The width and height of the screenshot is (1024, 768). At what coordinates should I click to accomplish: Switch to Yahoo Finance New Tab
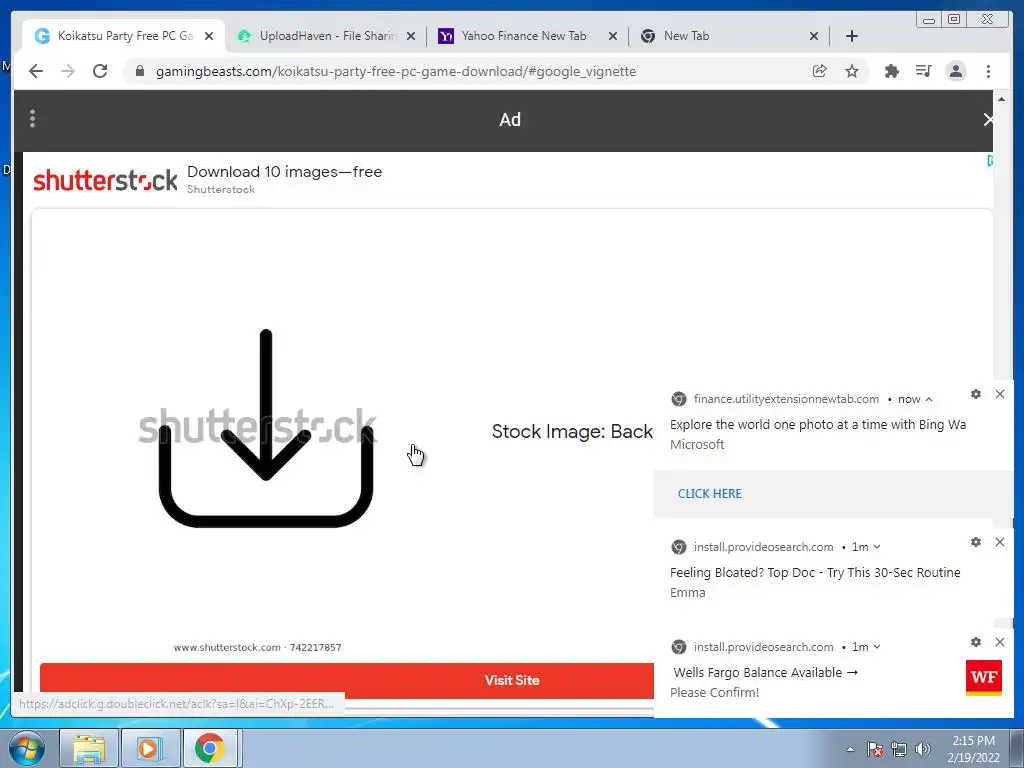coord(524,36)
